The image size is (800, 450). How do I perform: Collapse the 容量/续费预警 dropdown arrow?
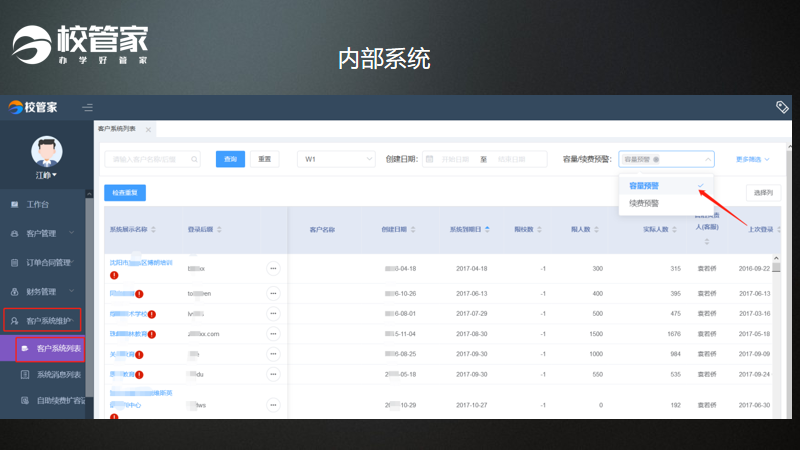tap(708, 160)
